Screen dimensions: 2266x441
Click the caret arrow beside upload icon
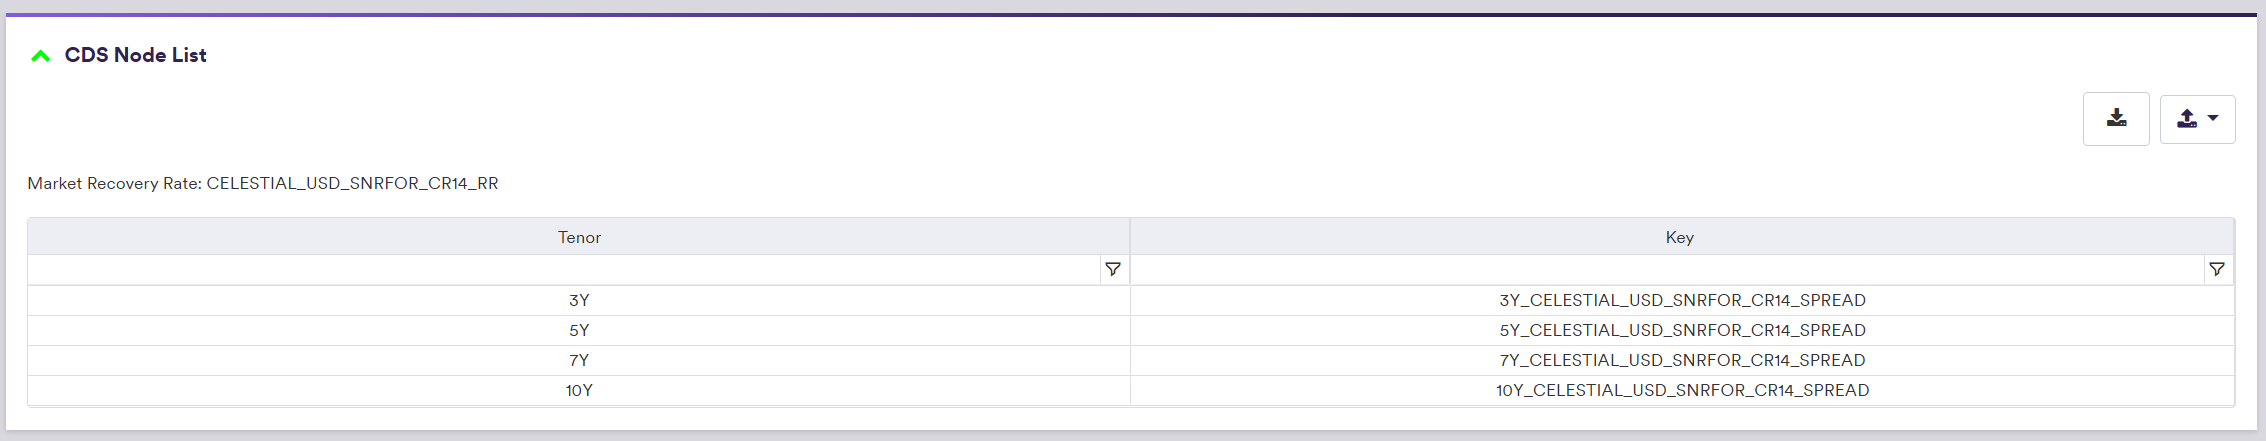[x=2213, y=118]
